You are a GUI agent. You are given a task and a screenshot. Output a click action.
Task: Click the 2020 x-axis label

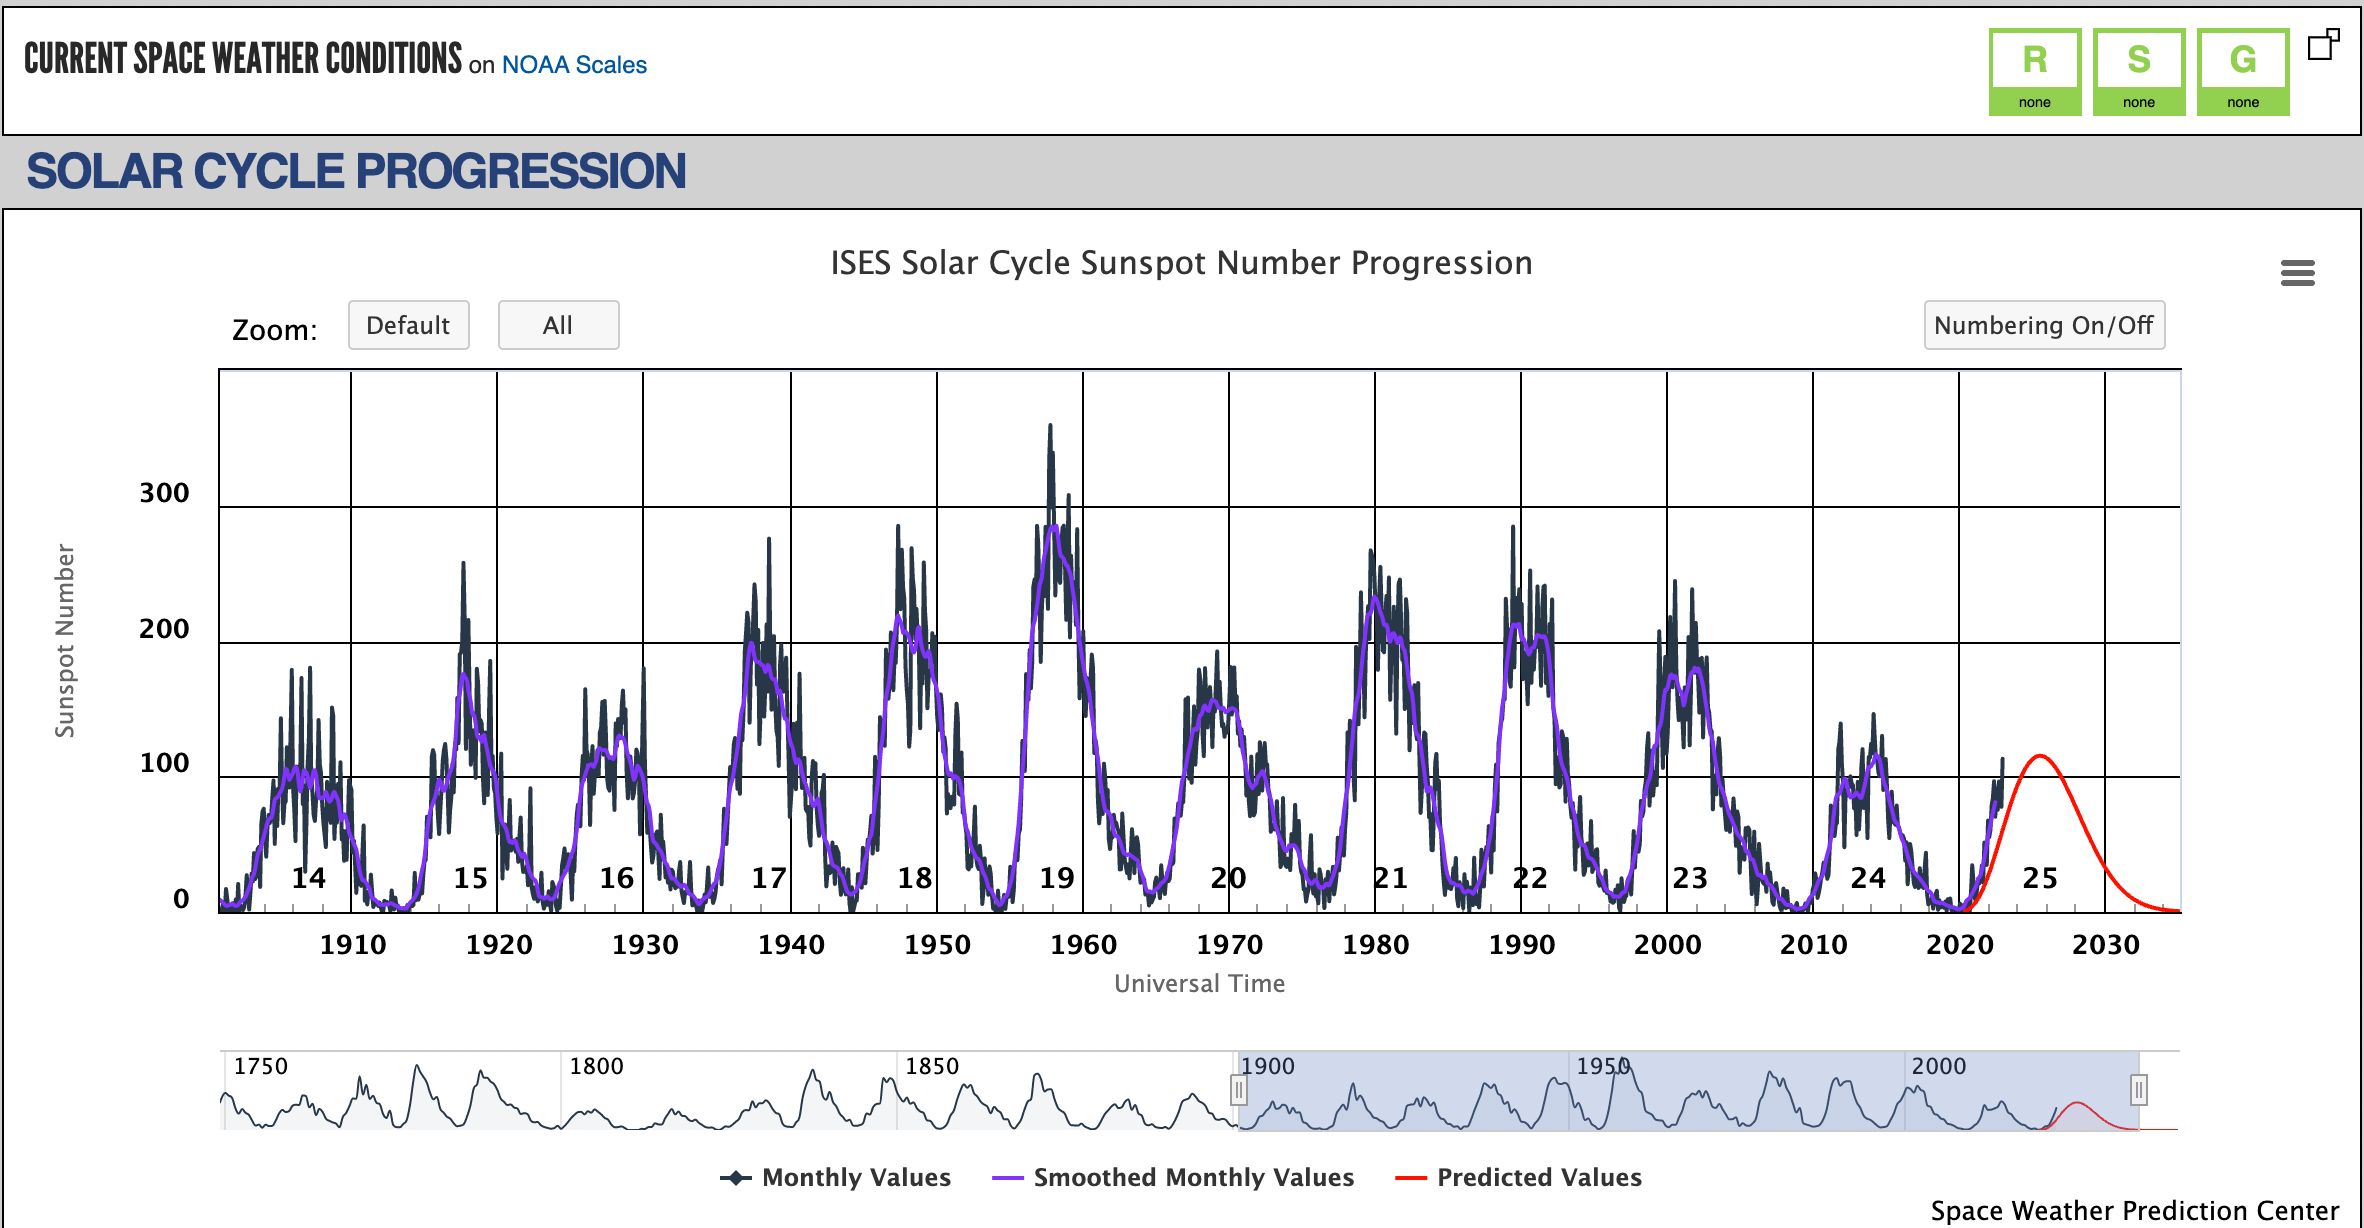pos(1960,945)
